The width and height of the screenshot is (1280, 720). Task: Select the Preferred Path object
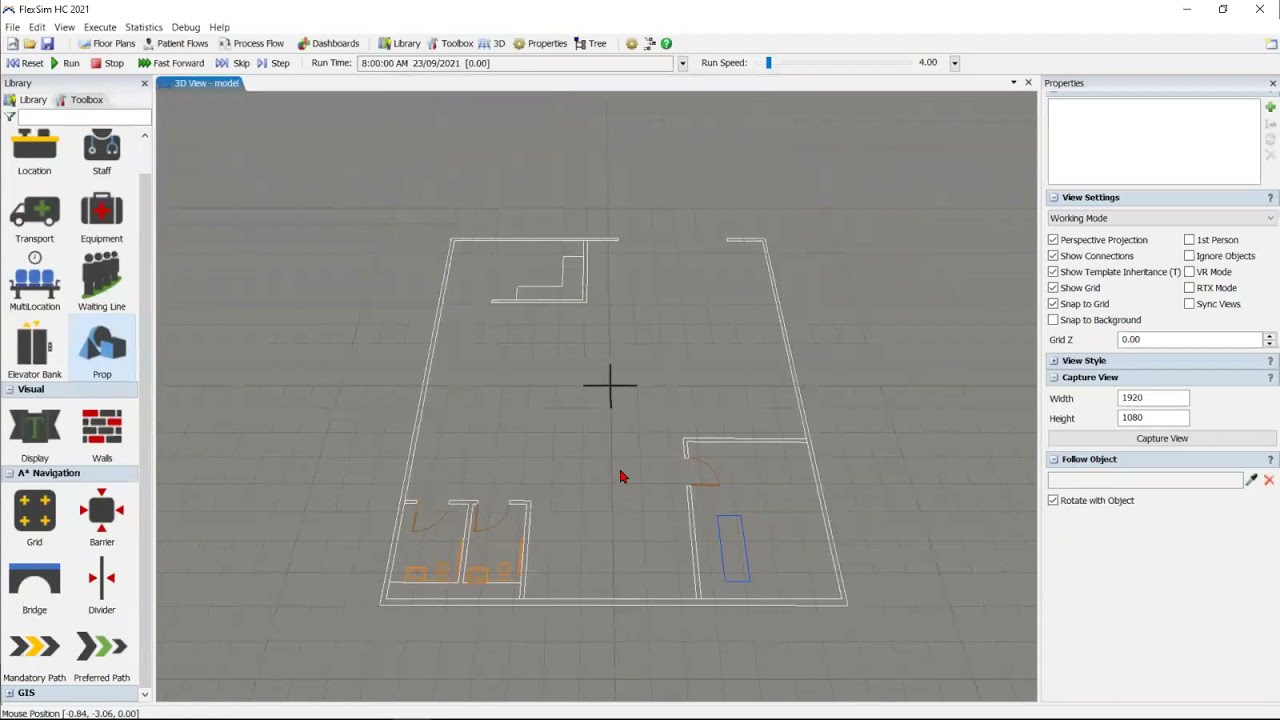pyautogui.click(x=101, y=656)
